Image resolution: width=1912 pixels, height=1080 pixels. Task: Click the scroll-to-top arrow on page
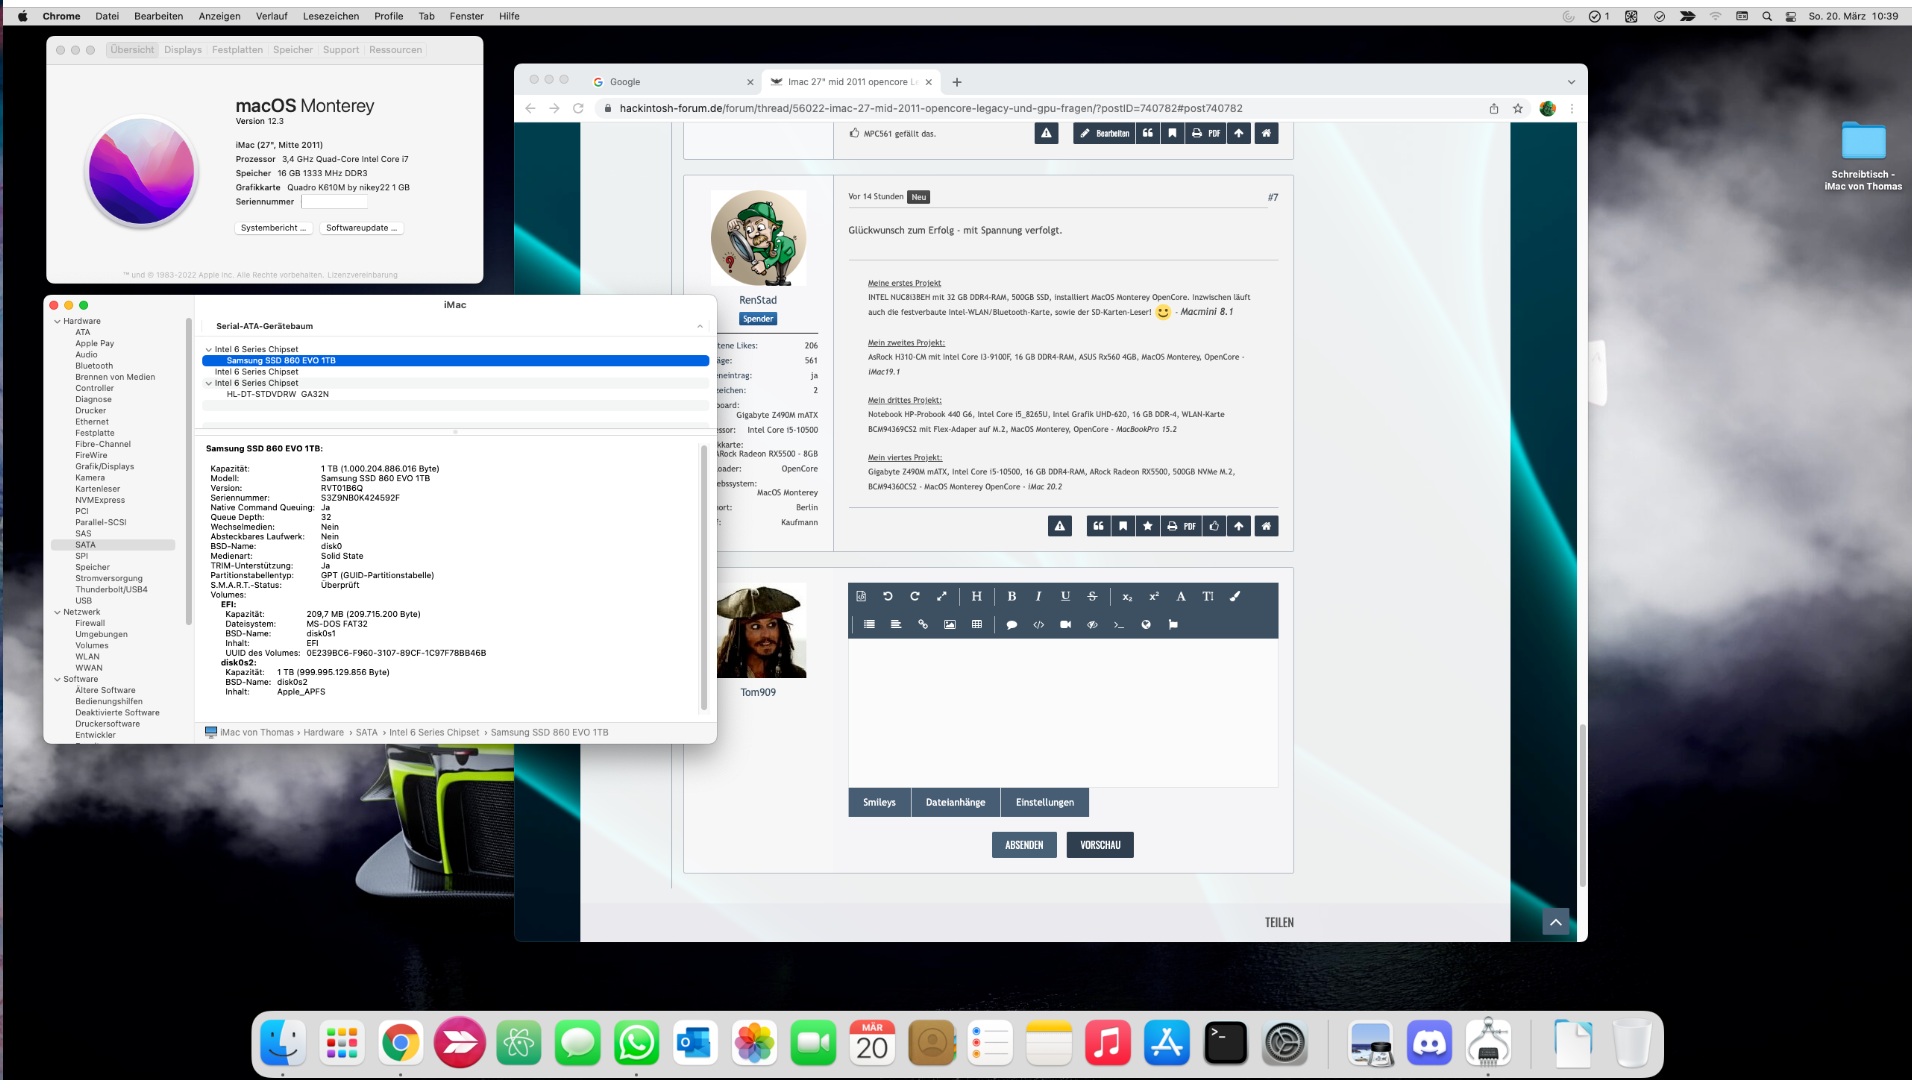(1555, 922)
